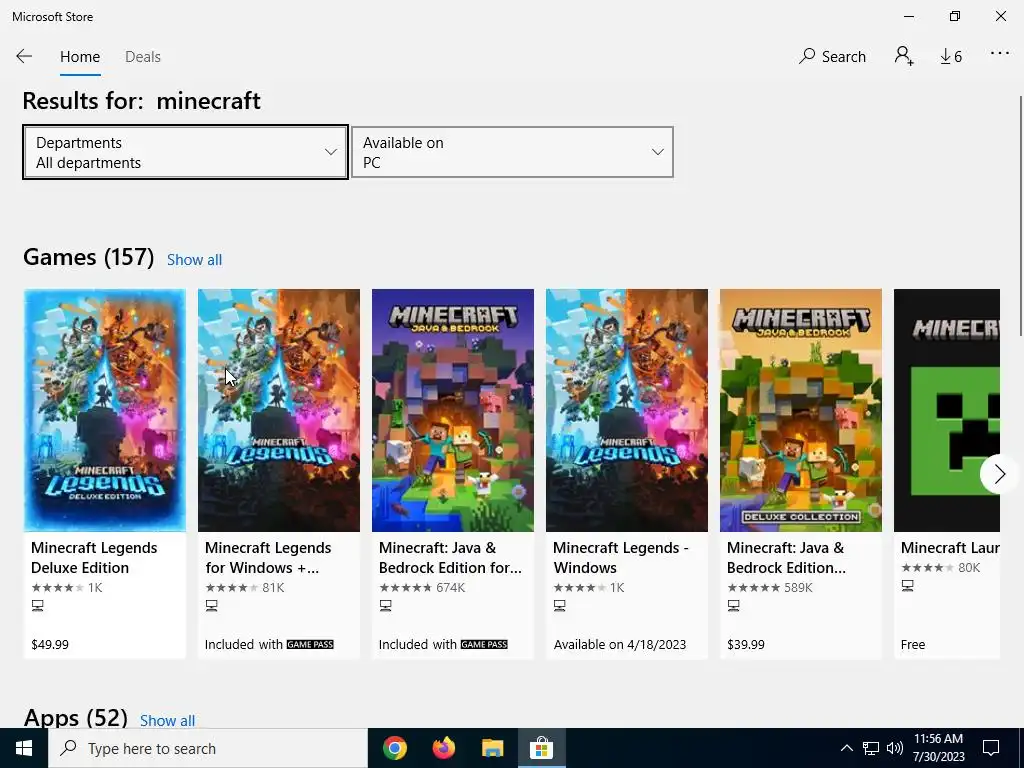Open Minecraft Legends - Windows cover art
The width and height of the screenshot is (1024, 768).
click(627, 410)
